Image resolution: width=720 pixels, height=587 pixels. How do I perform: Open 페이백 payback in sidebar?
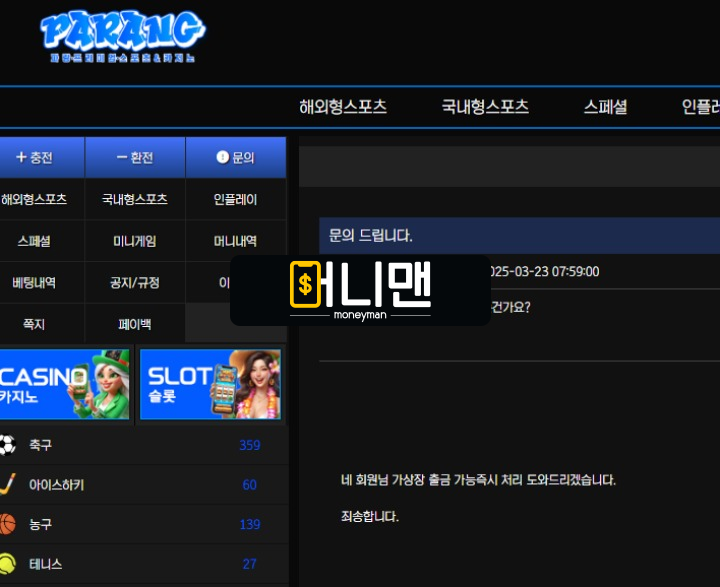click(134, 325)
